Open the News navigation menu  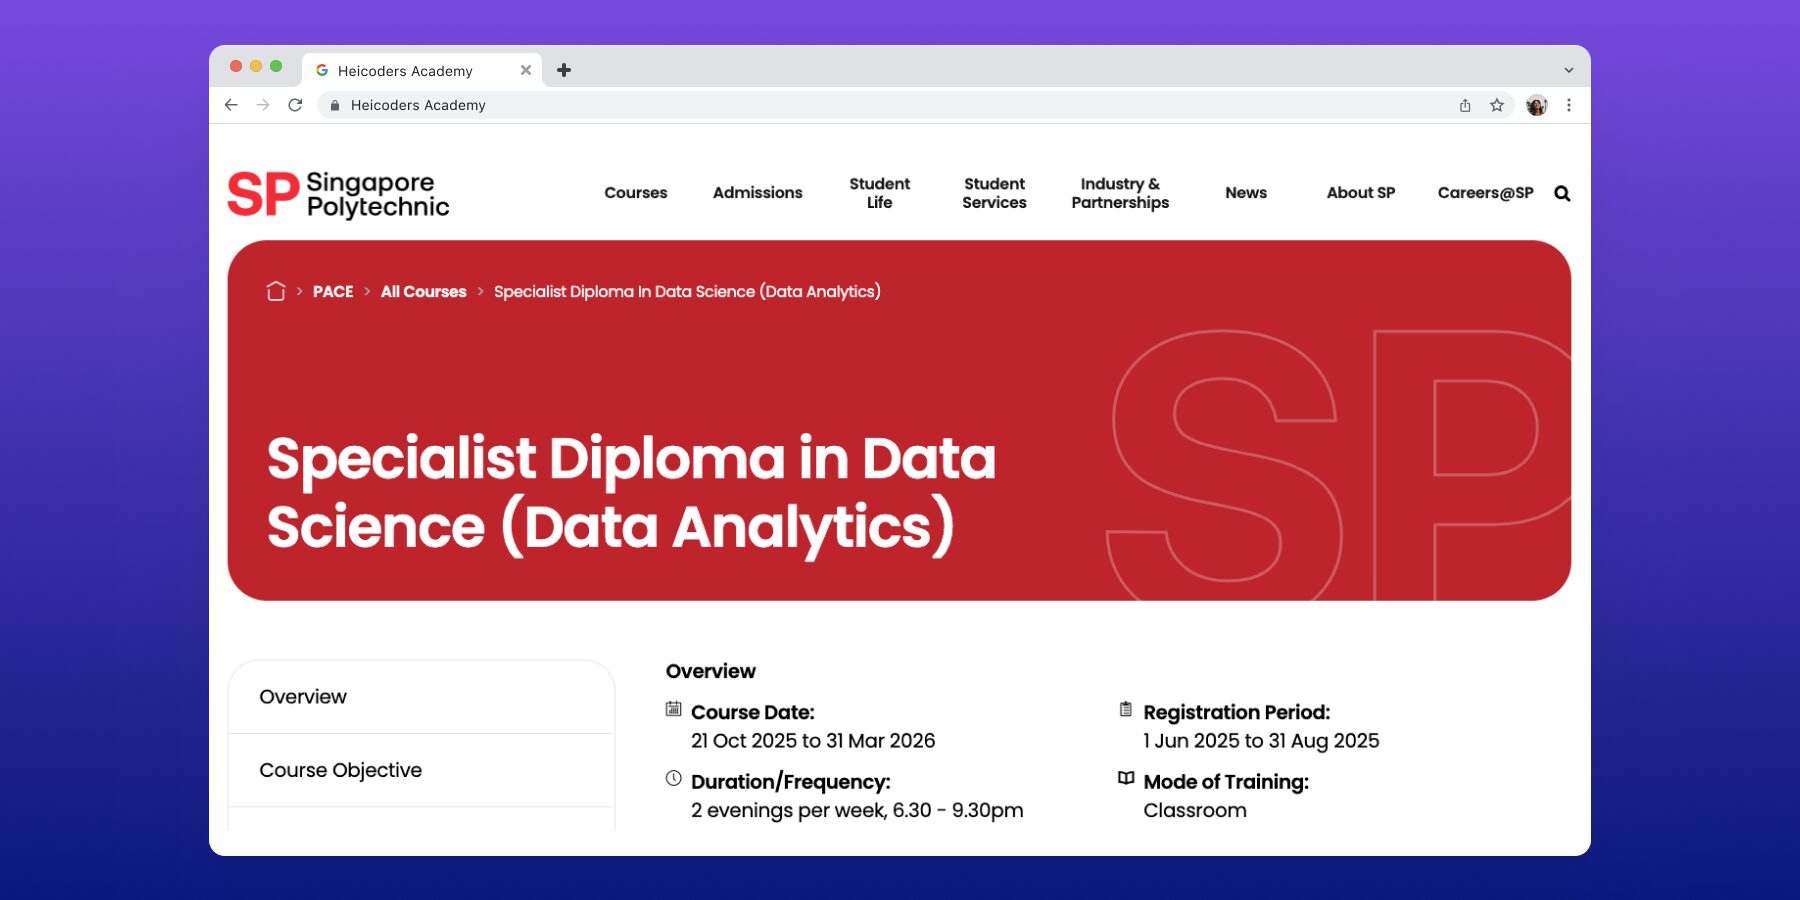(1246, 193)
